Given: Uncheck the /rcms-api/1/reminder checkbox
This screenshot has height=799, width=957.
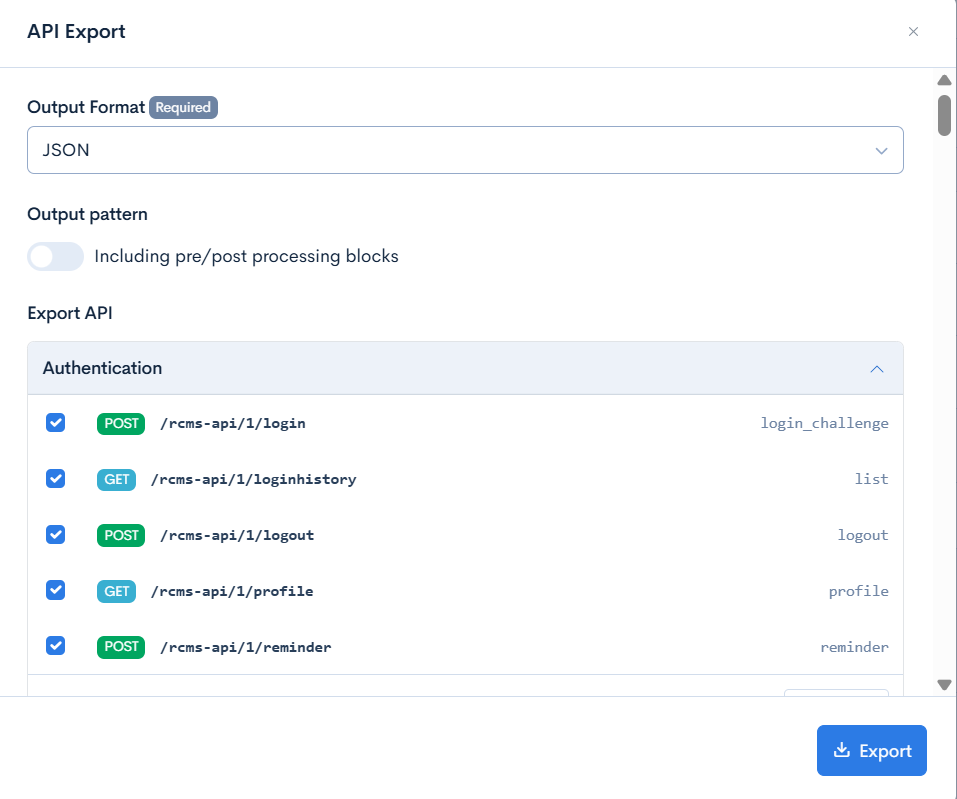Looking at the screenshot, I should point(56,646).
